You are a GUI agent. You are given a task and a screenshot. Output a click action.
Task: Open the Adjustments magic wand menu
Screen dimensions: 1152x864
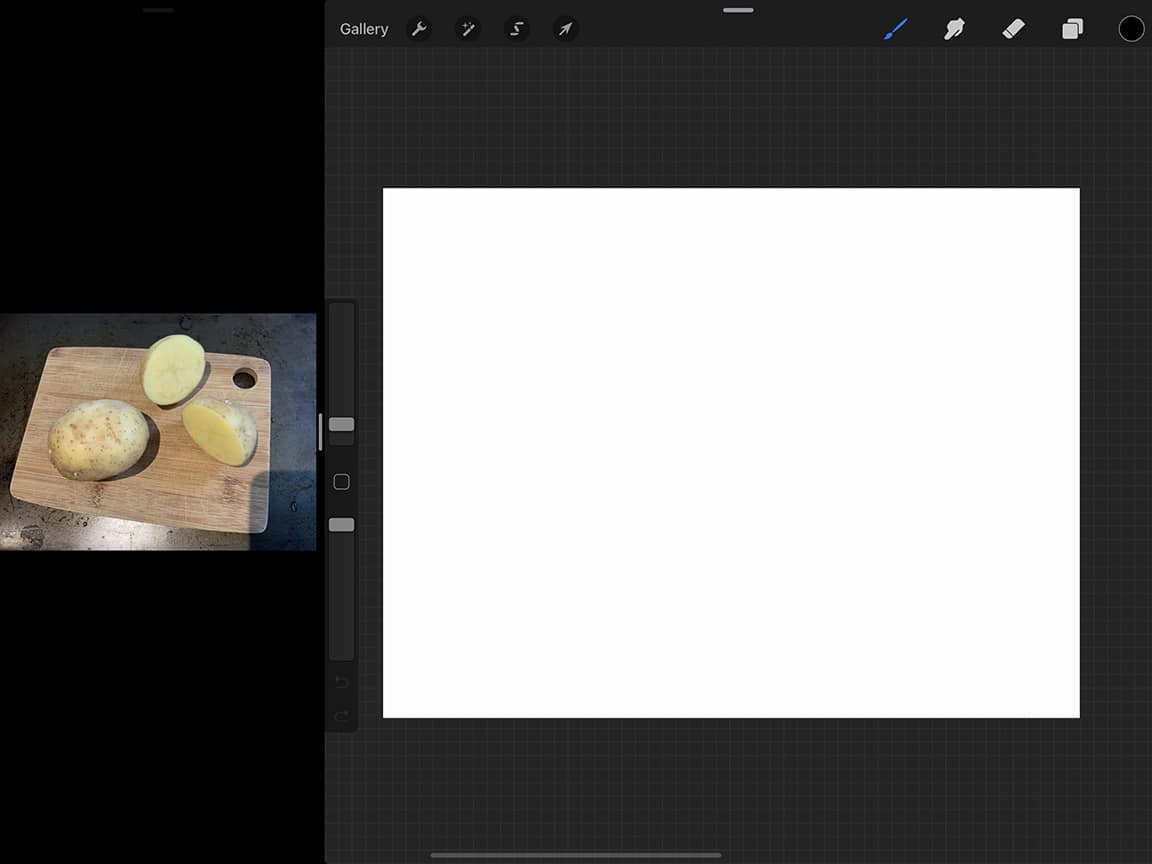pos(468,28)
